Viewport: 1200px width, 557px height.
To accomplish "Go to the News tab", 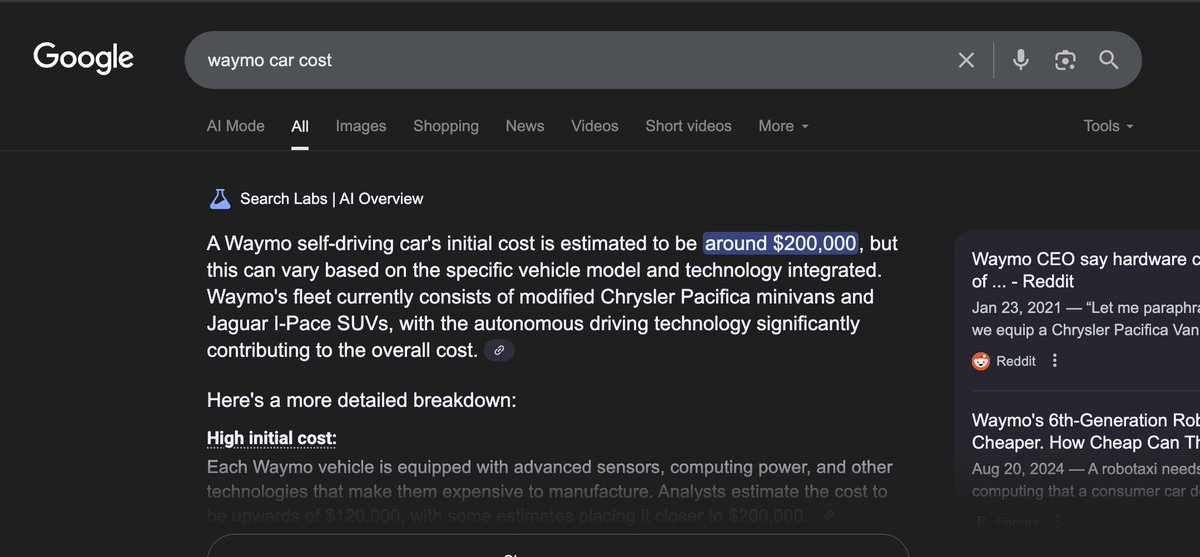I will (525, 126).
